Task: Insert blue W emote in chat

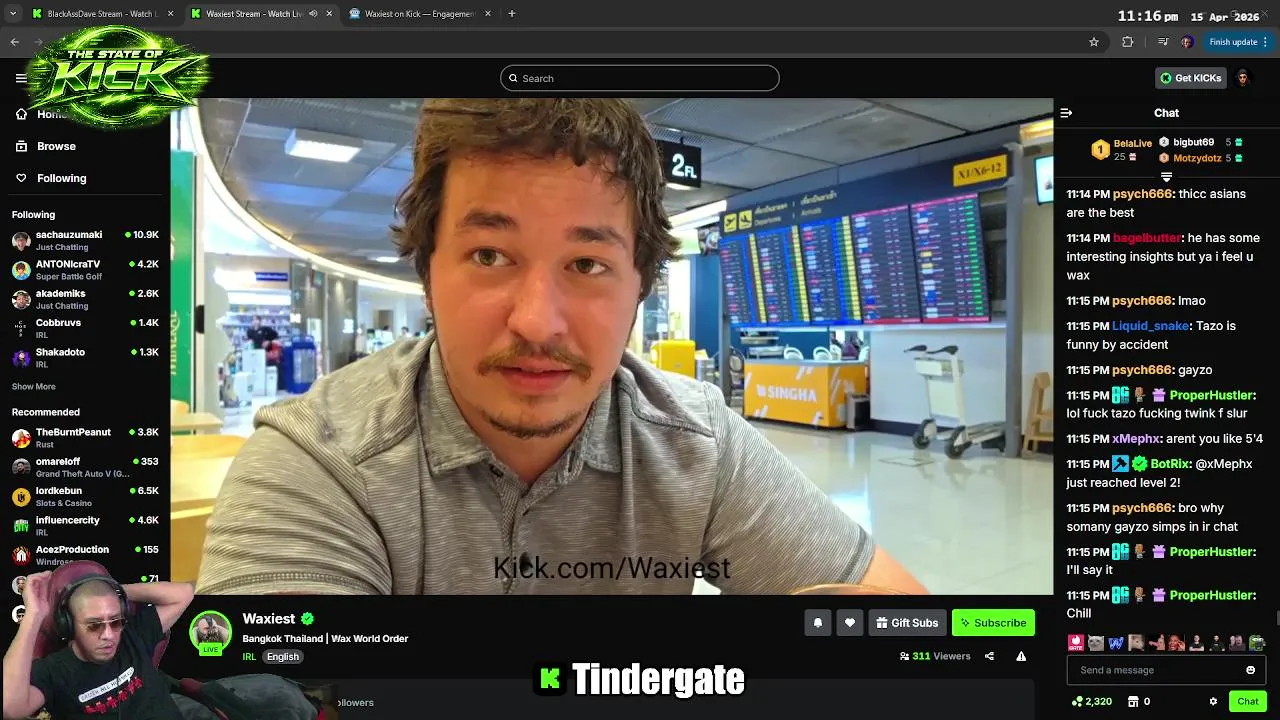Action: (1116, 643)
